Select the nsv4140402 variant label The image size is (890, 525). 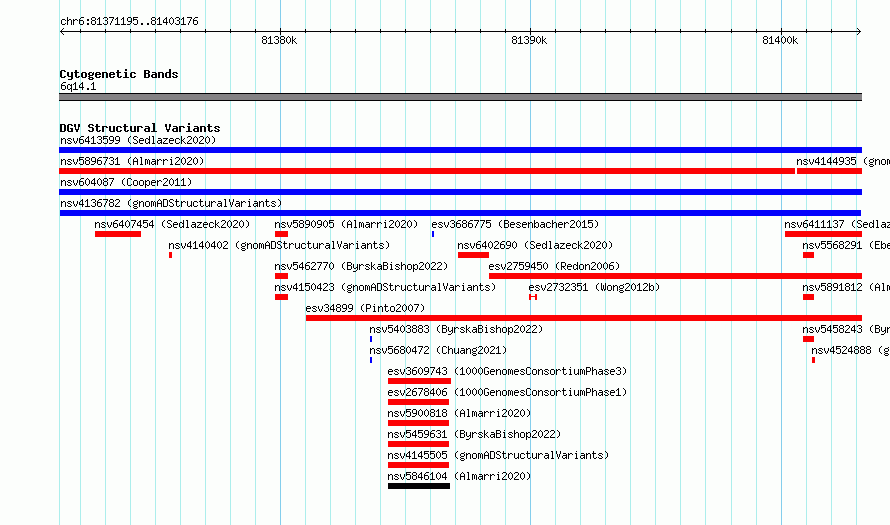279,245
